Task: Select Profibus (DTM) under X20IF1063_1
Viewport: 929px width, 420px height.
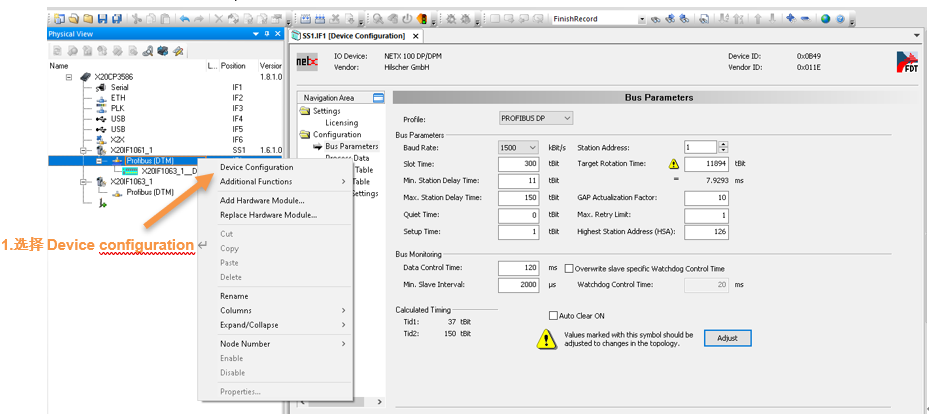Action: pyautogui.click(x=150, y=193)
